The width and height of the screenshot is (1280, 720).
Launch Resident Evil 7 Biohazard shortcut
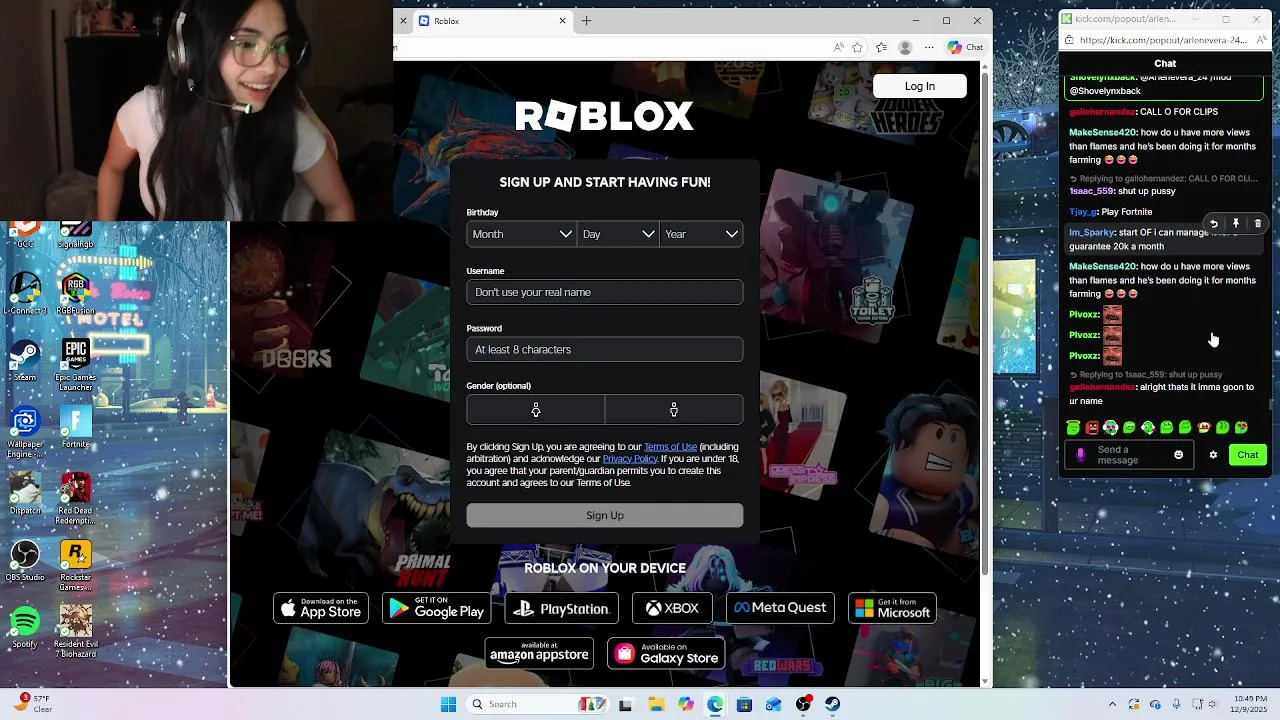click(75, 631)
